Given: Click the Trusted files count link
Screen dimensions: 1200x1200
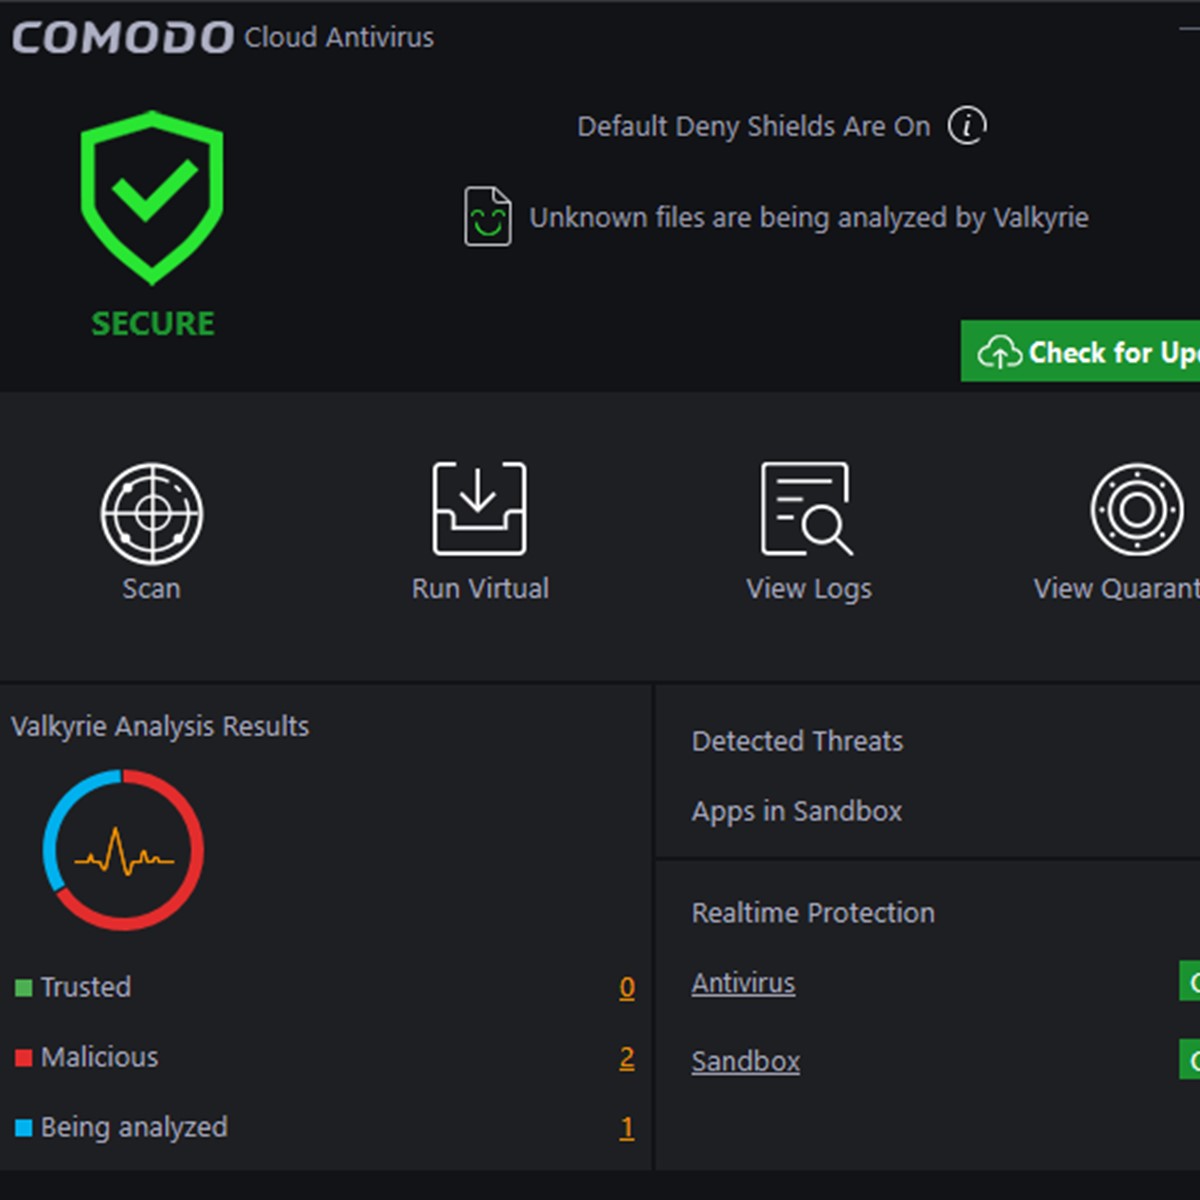Looking at the screenshot, I should click(627, 988).
